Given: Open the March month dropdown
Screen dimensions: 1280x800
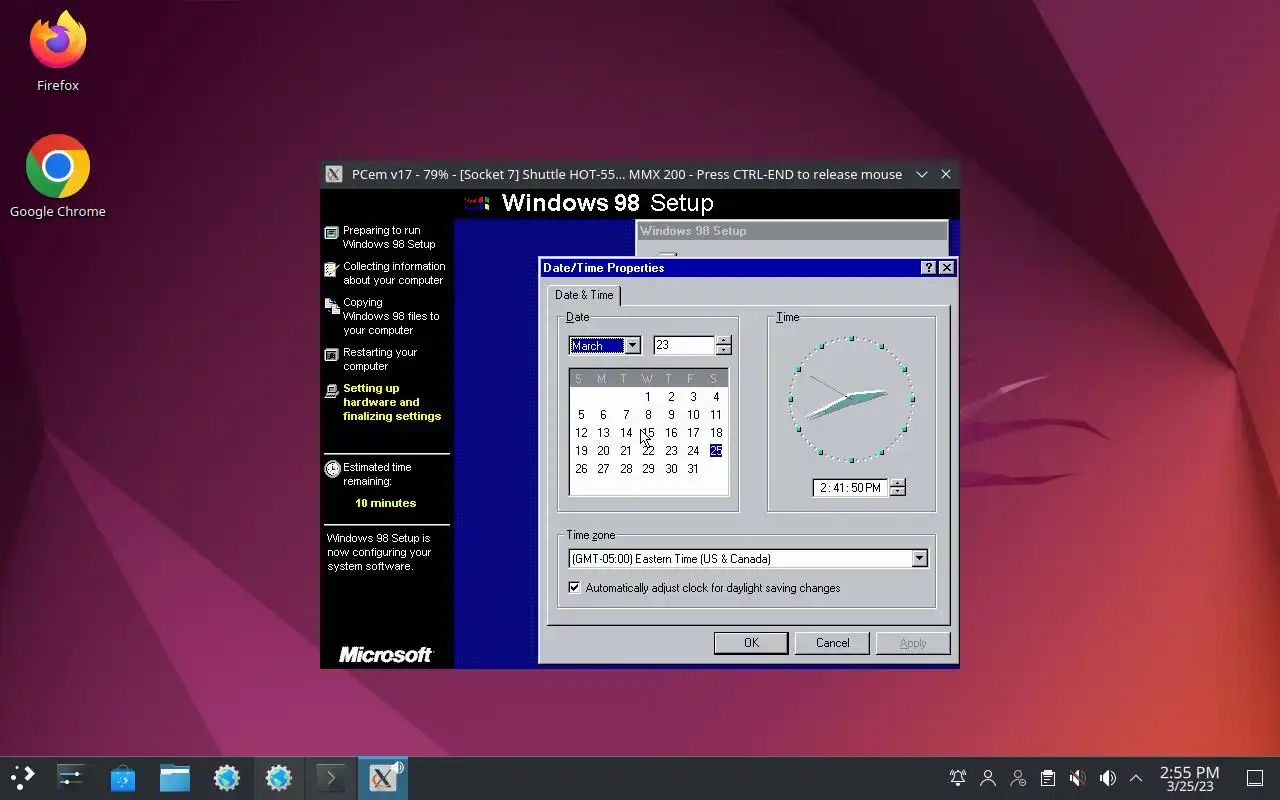Looking at the screenshot, I should [632, 346].
